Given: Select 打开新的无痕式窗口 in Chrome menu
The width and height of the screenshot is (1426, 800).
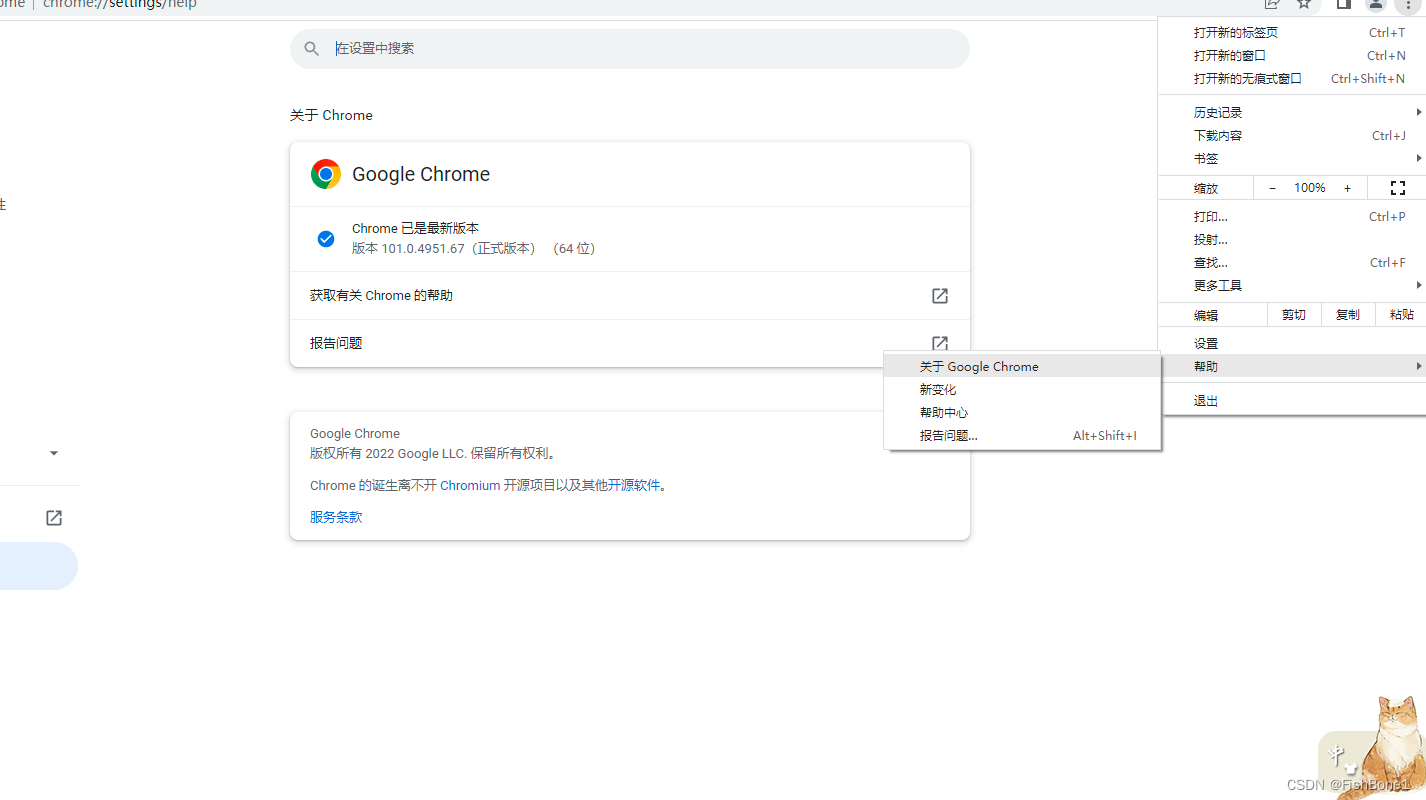Looking at the screenshot, I should [1292, 78].
